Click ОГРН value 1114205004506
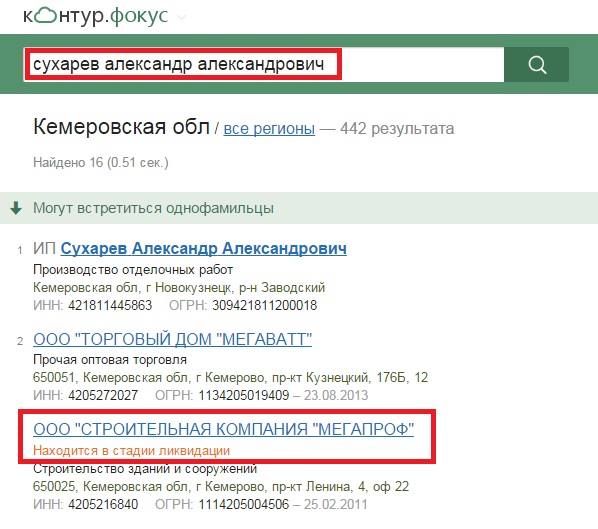Image resolution: width=598 pixels, height=529 pixels. click(244, 505)
